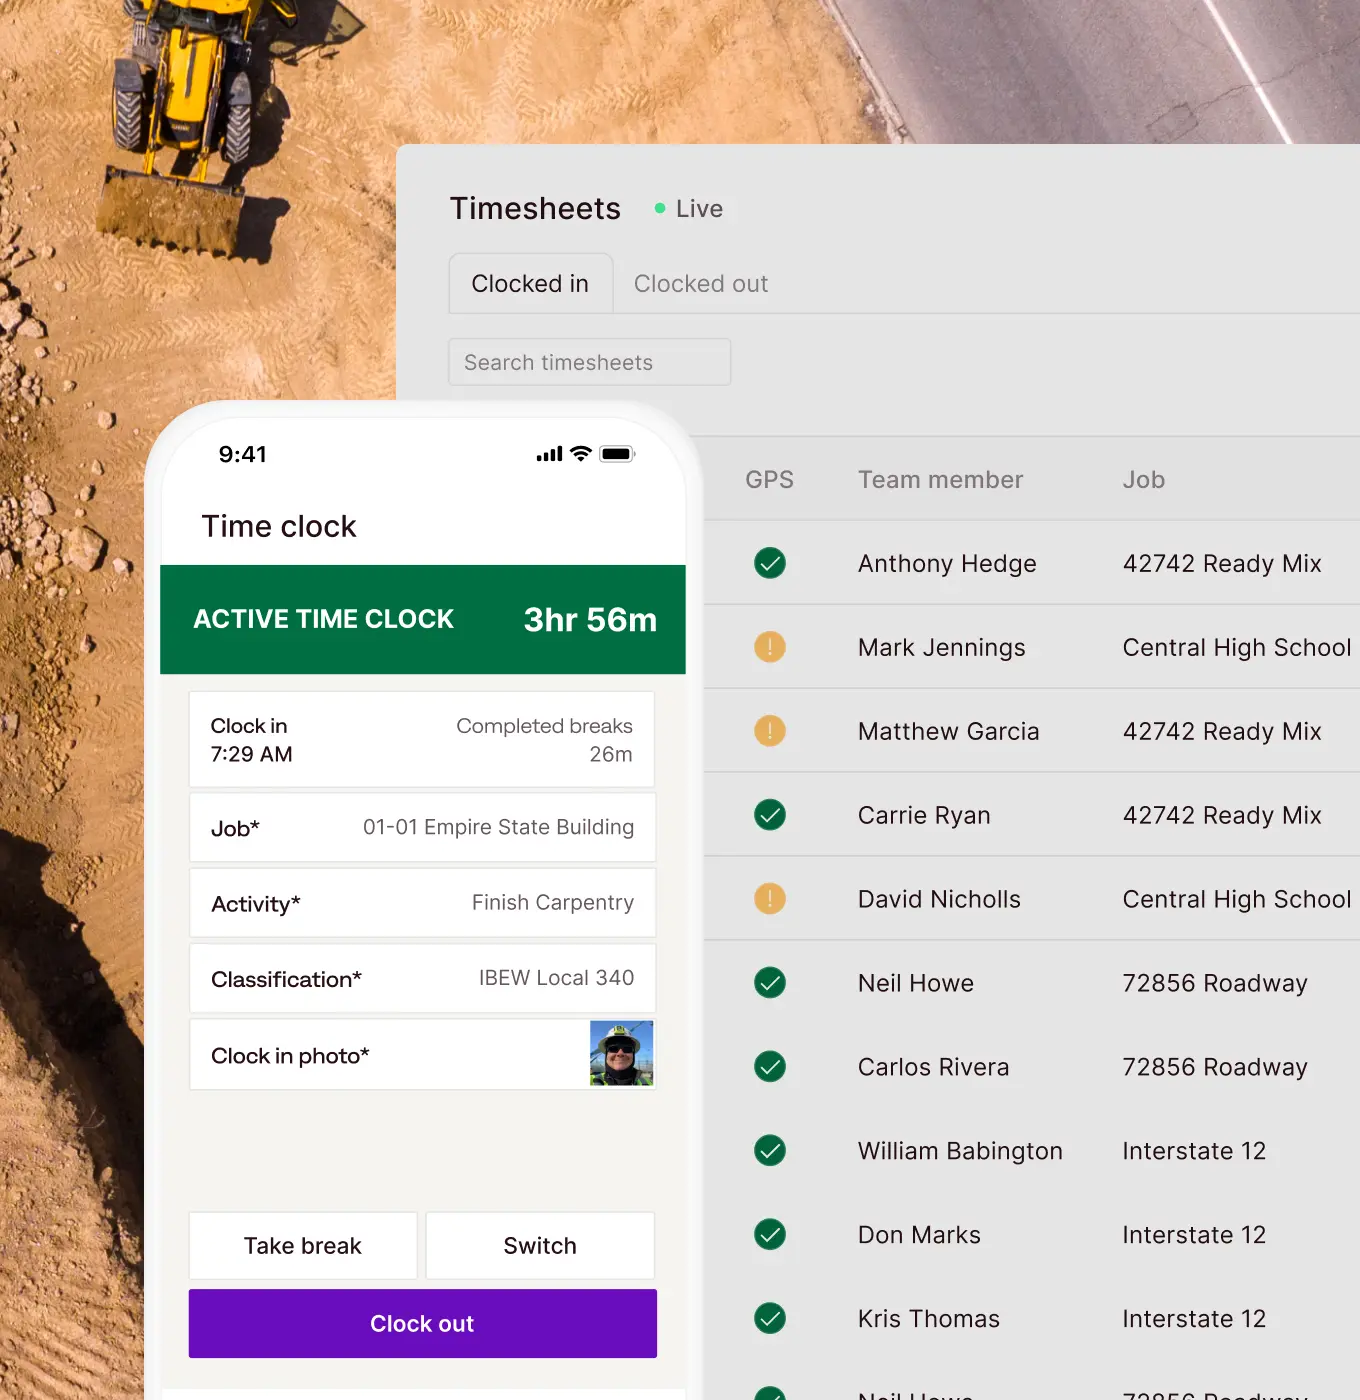Screen dimensions: 1360x1400
Task: Click Mark Jennings' job Central High School
Action: 1237,648
